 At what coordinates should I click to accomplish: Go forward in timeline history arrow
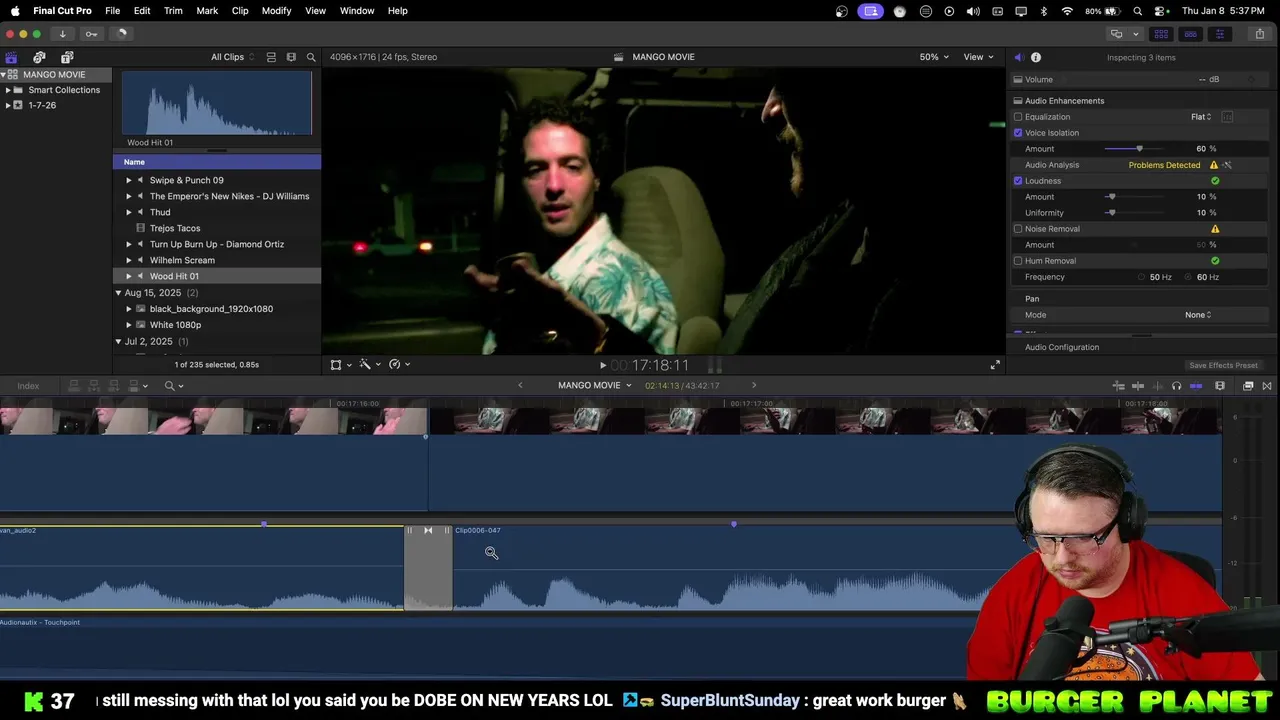754,385
